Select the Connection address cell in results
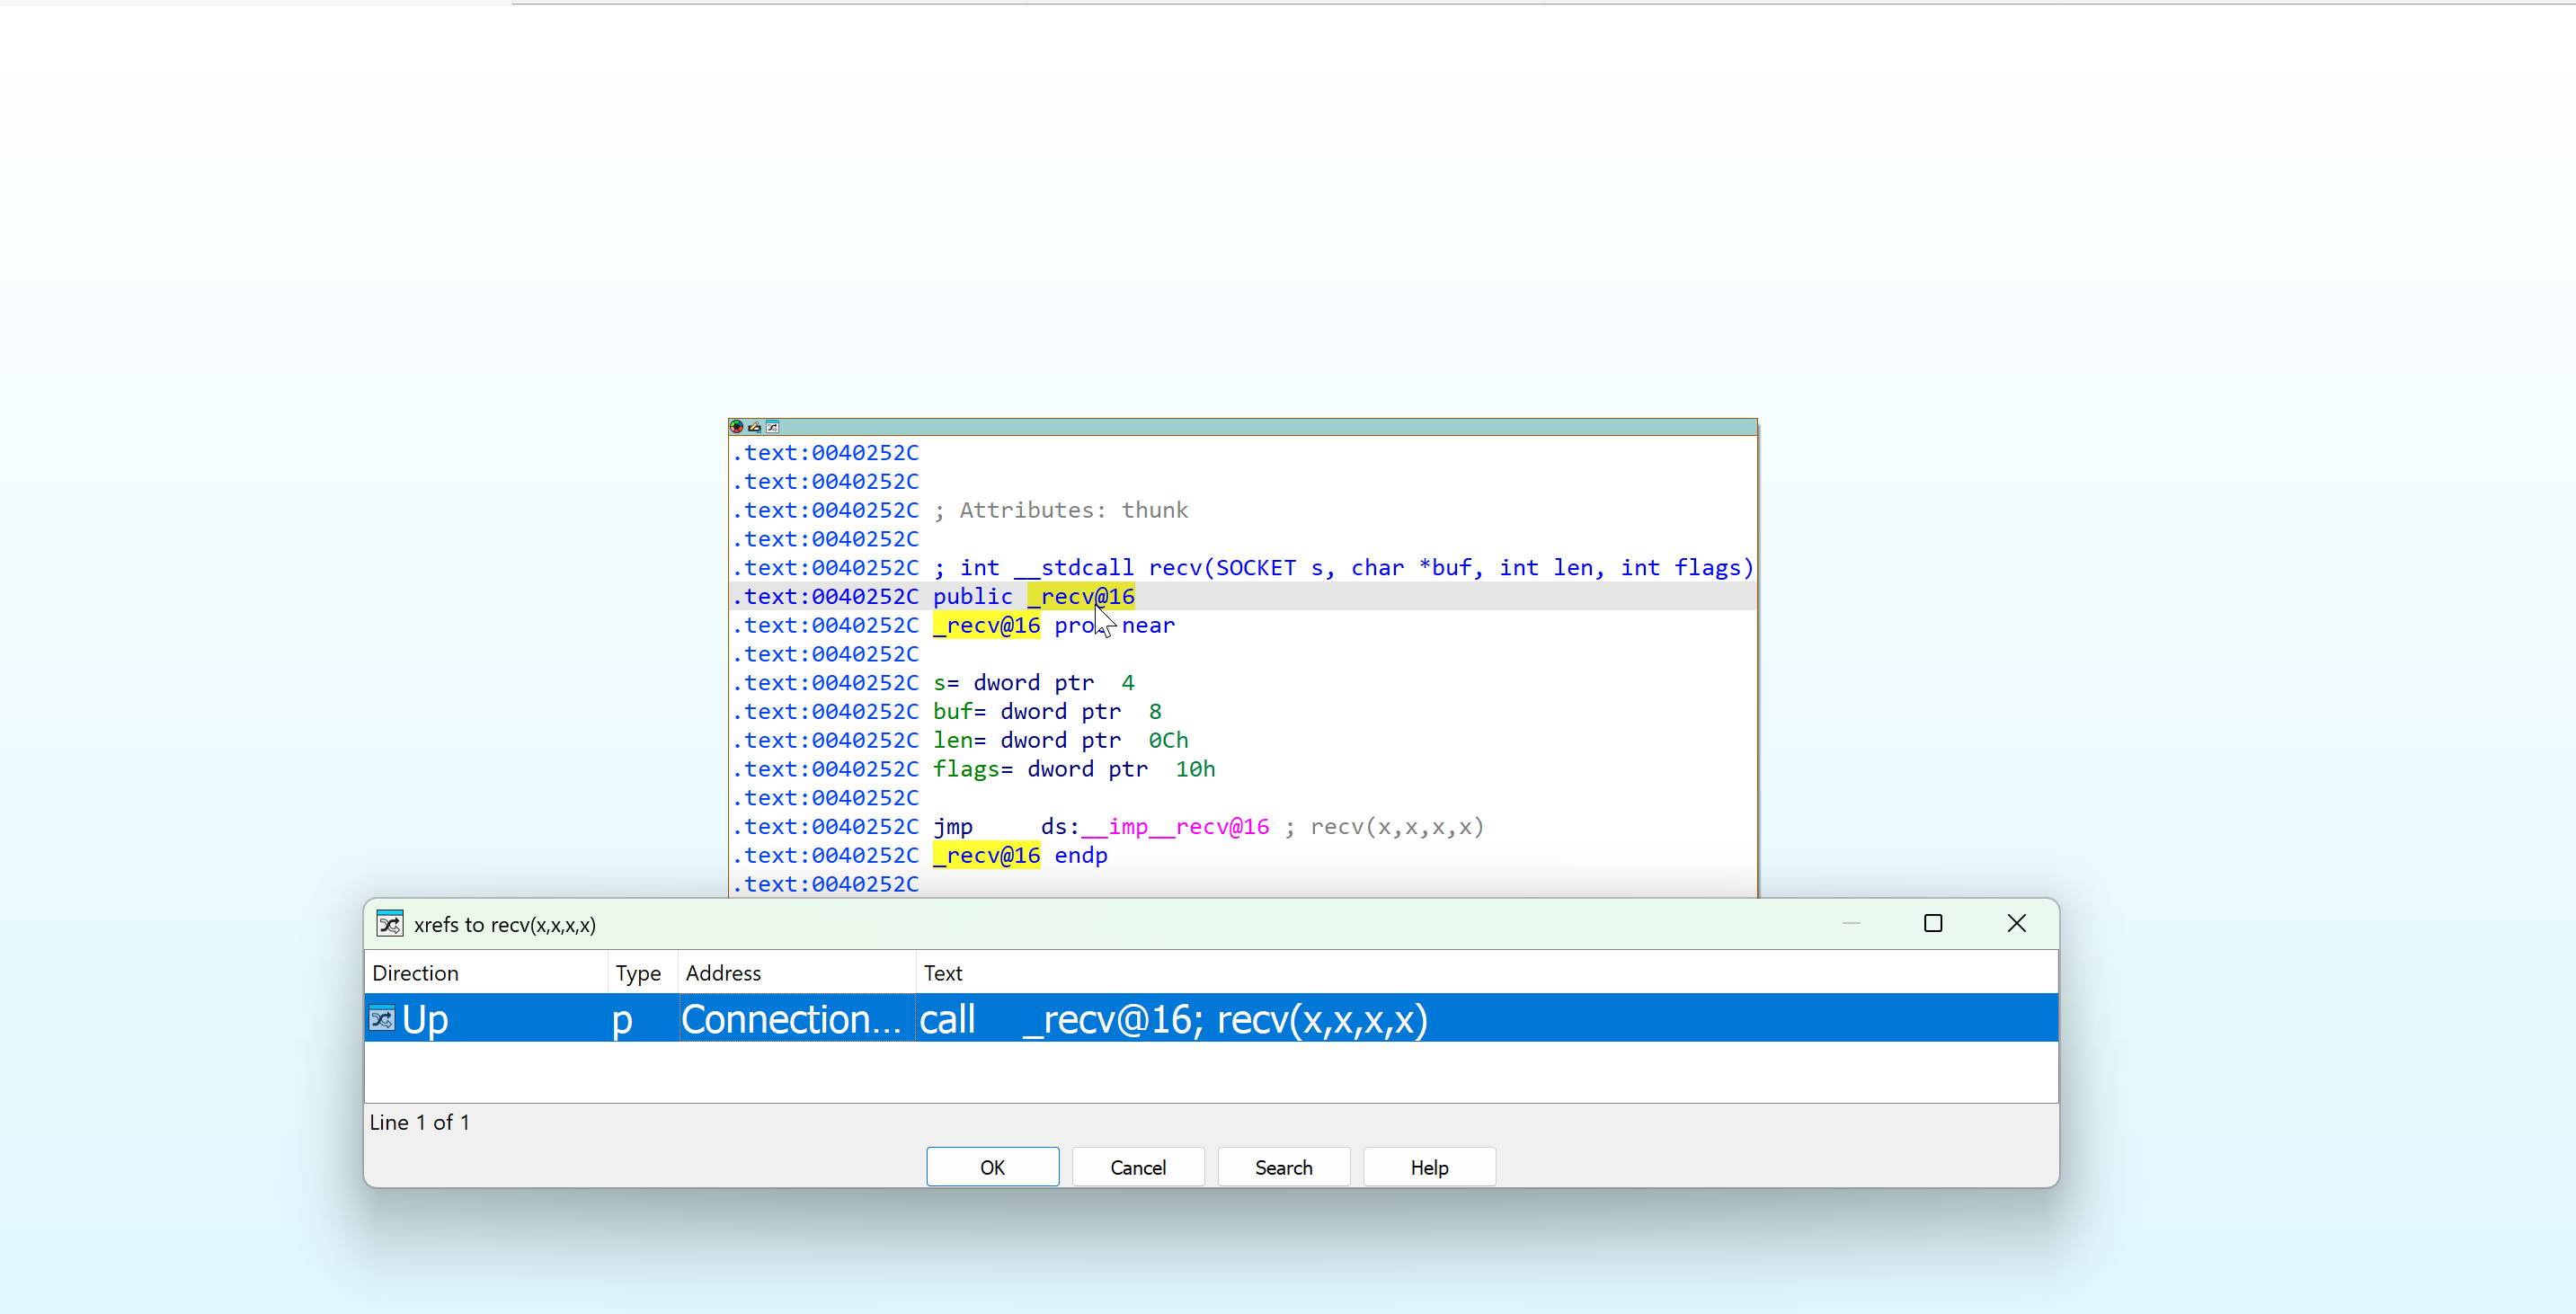Screen dimensions: 2576x1314 (x=791, y=1018)
